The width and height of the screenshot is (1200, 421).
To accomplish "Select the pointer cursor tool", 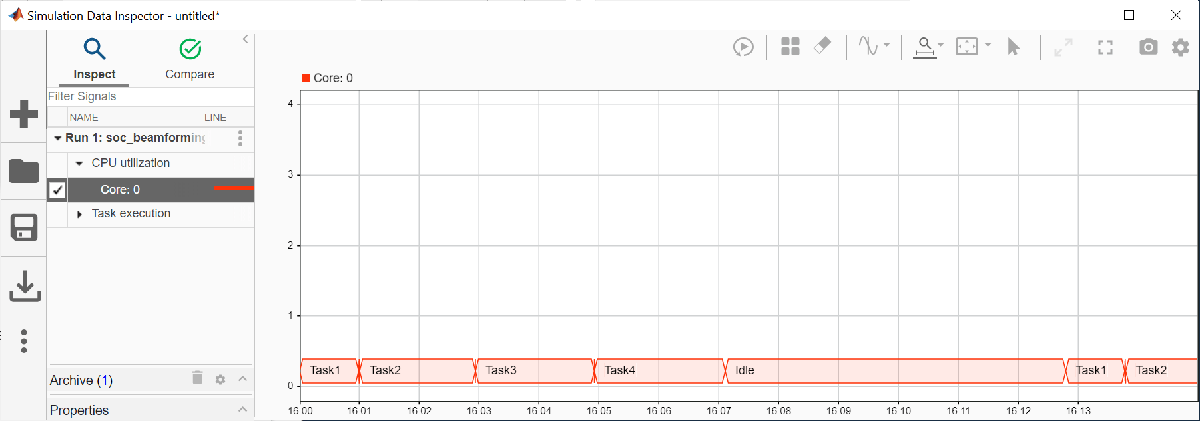I will tap(1013, 46).
